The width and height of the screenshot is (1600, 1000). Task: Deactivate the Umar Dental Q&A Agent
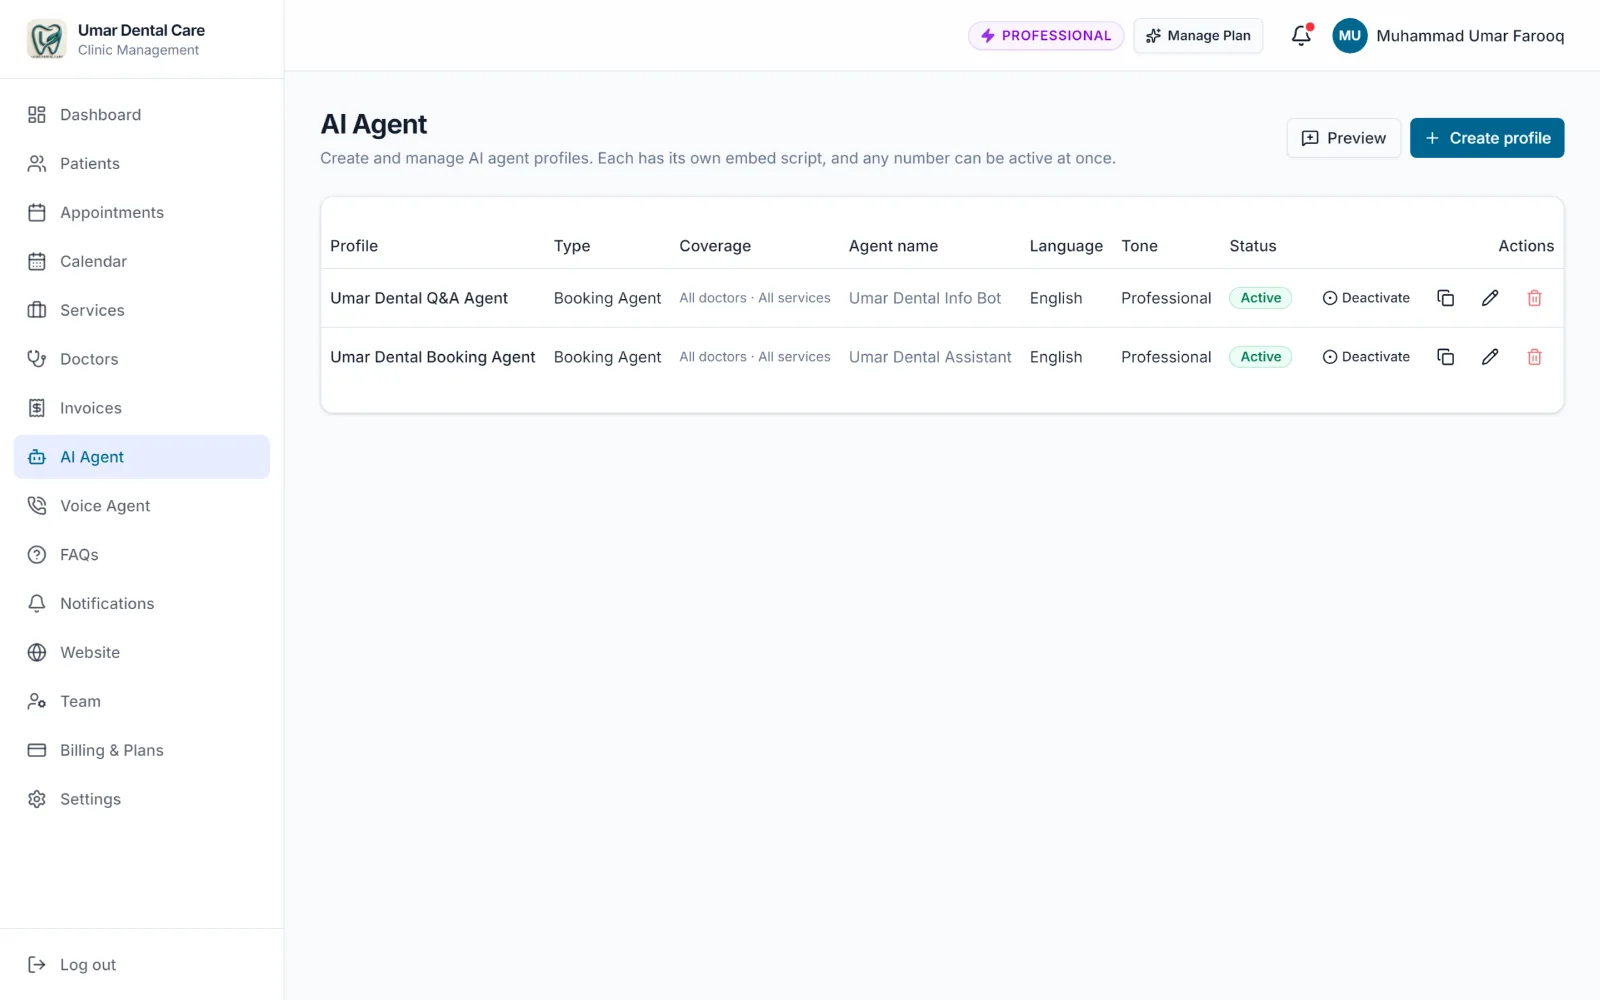click(1366, 298)
